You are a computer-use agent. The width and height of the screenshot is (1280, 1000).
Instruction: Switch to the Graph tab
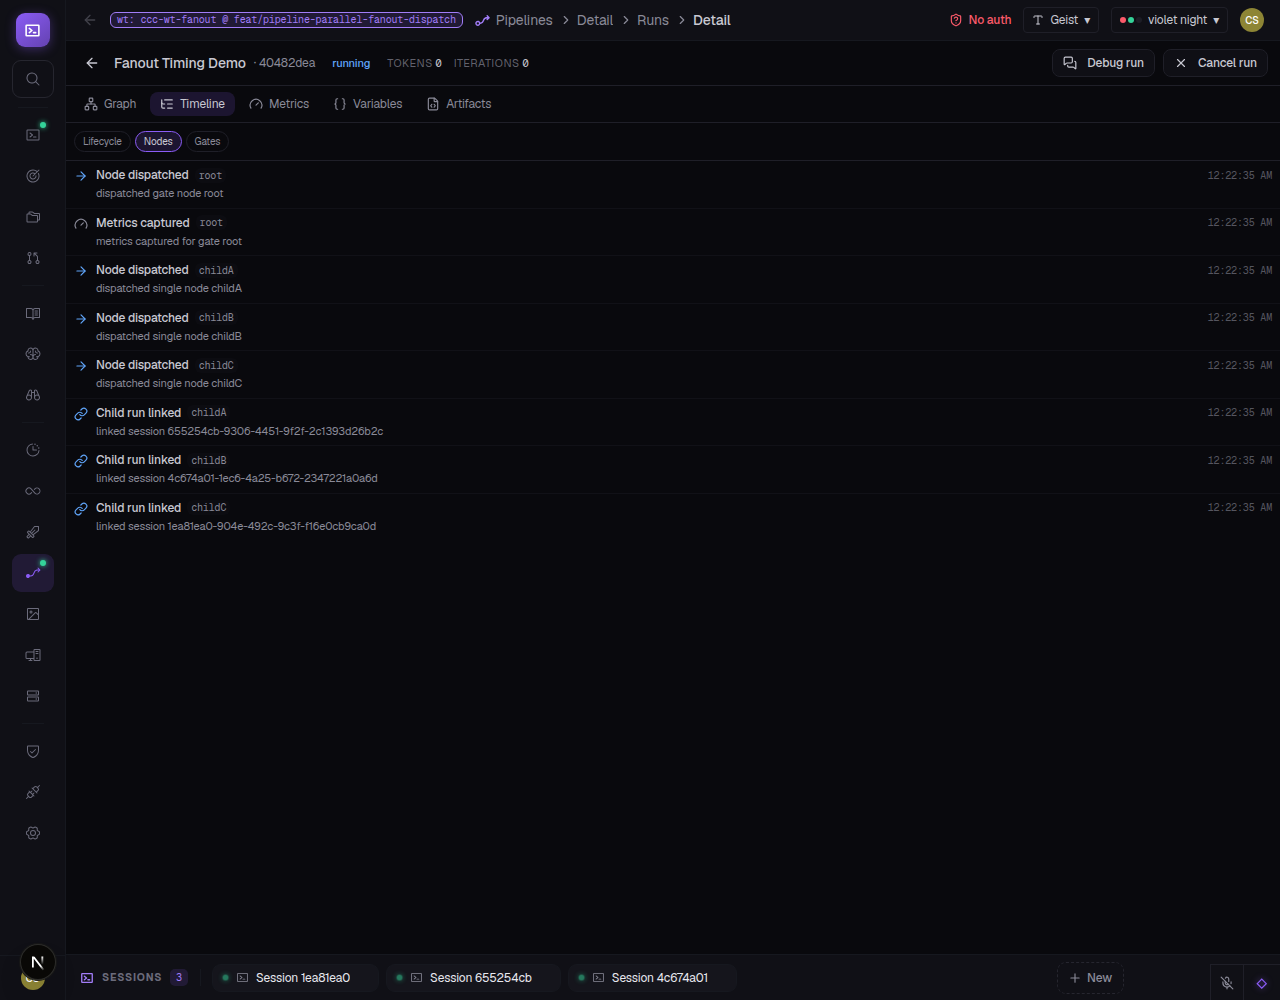(x=110, y=104)
